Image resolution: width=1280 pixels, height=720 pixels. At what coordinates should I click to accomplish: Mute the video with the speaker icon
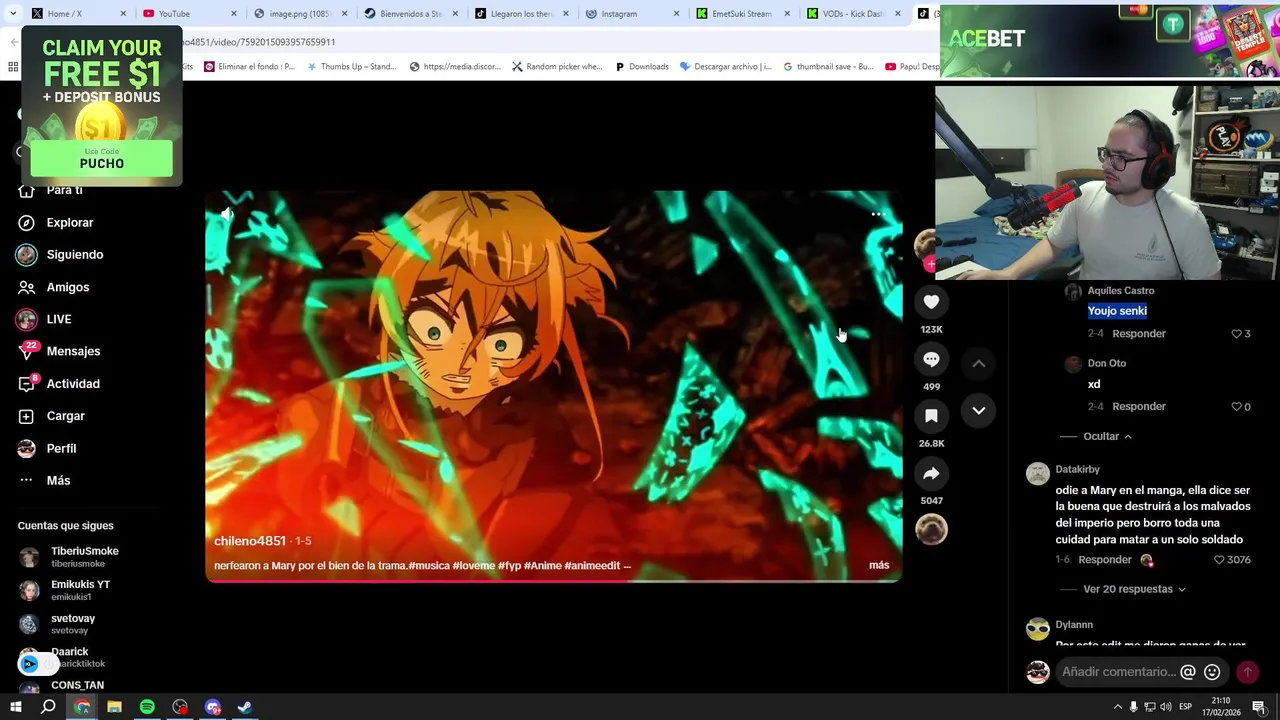click(227, 213)
